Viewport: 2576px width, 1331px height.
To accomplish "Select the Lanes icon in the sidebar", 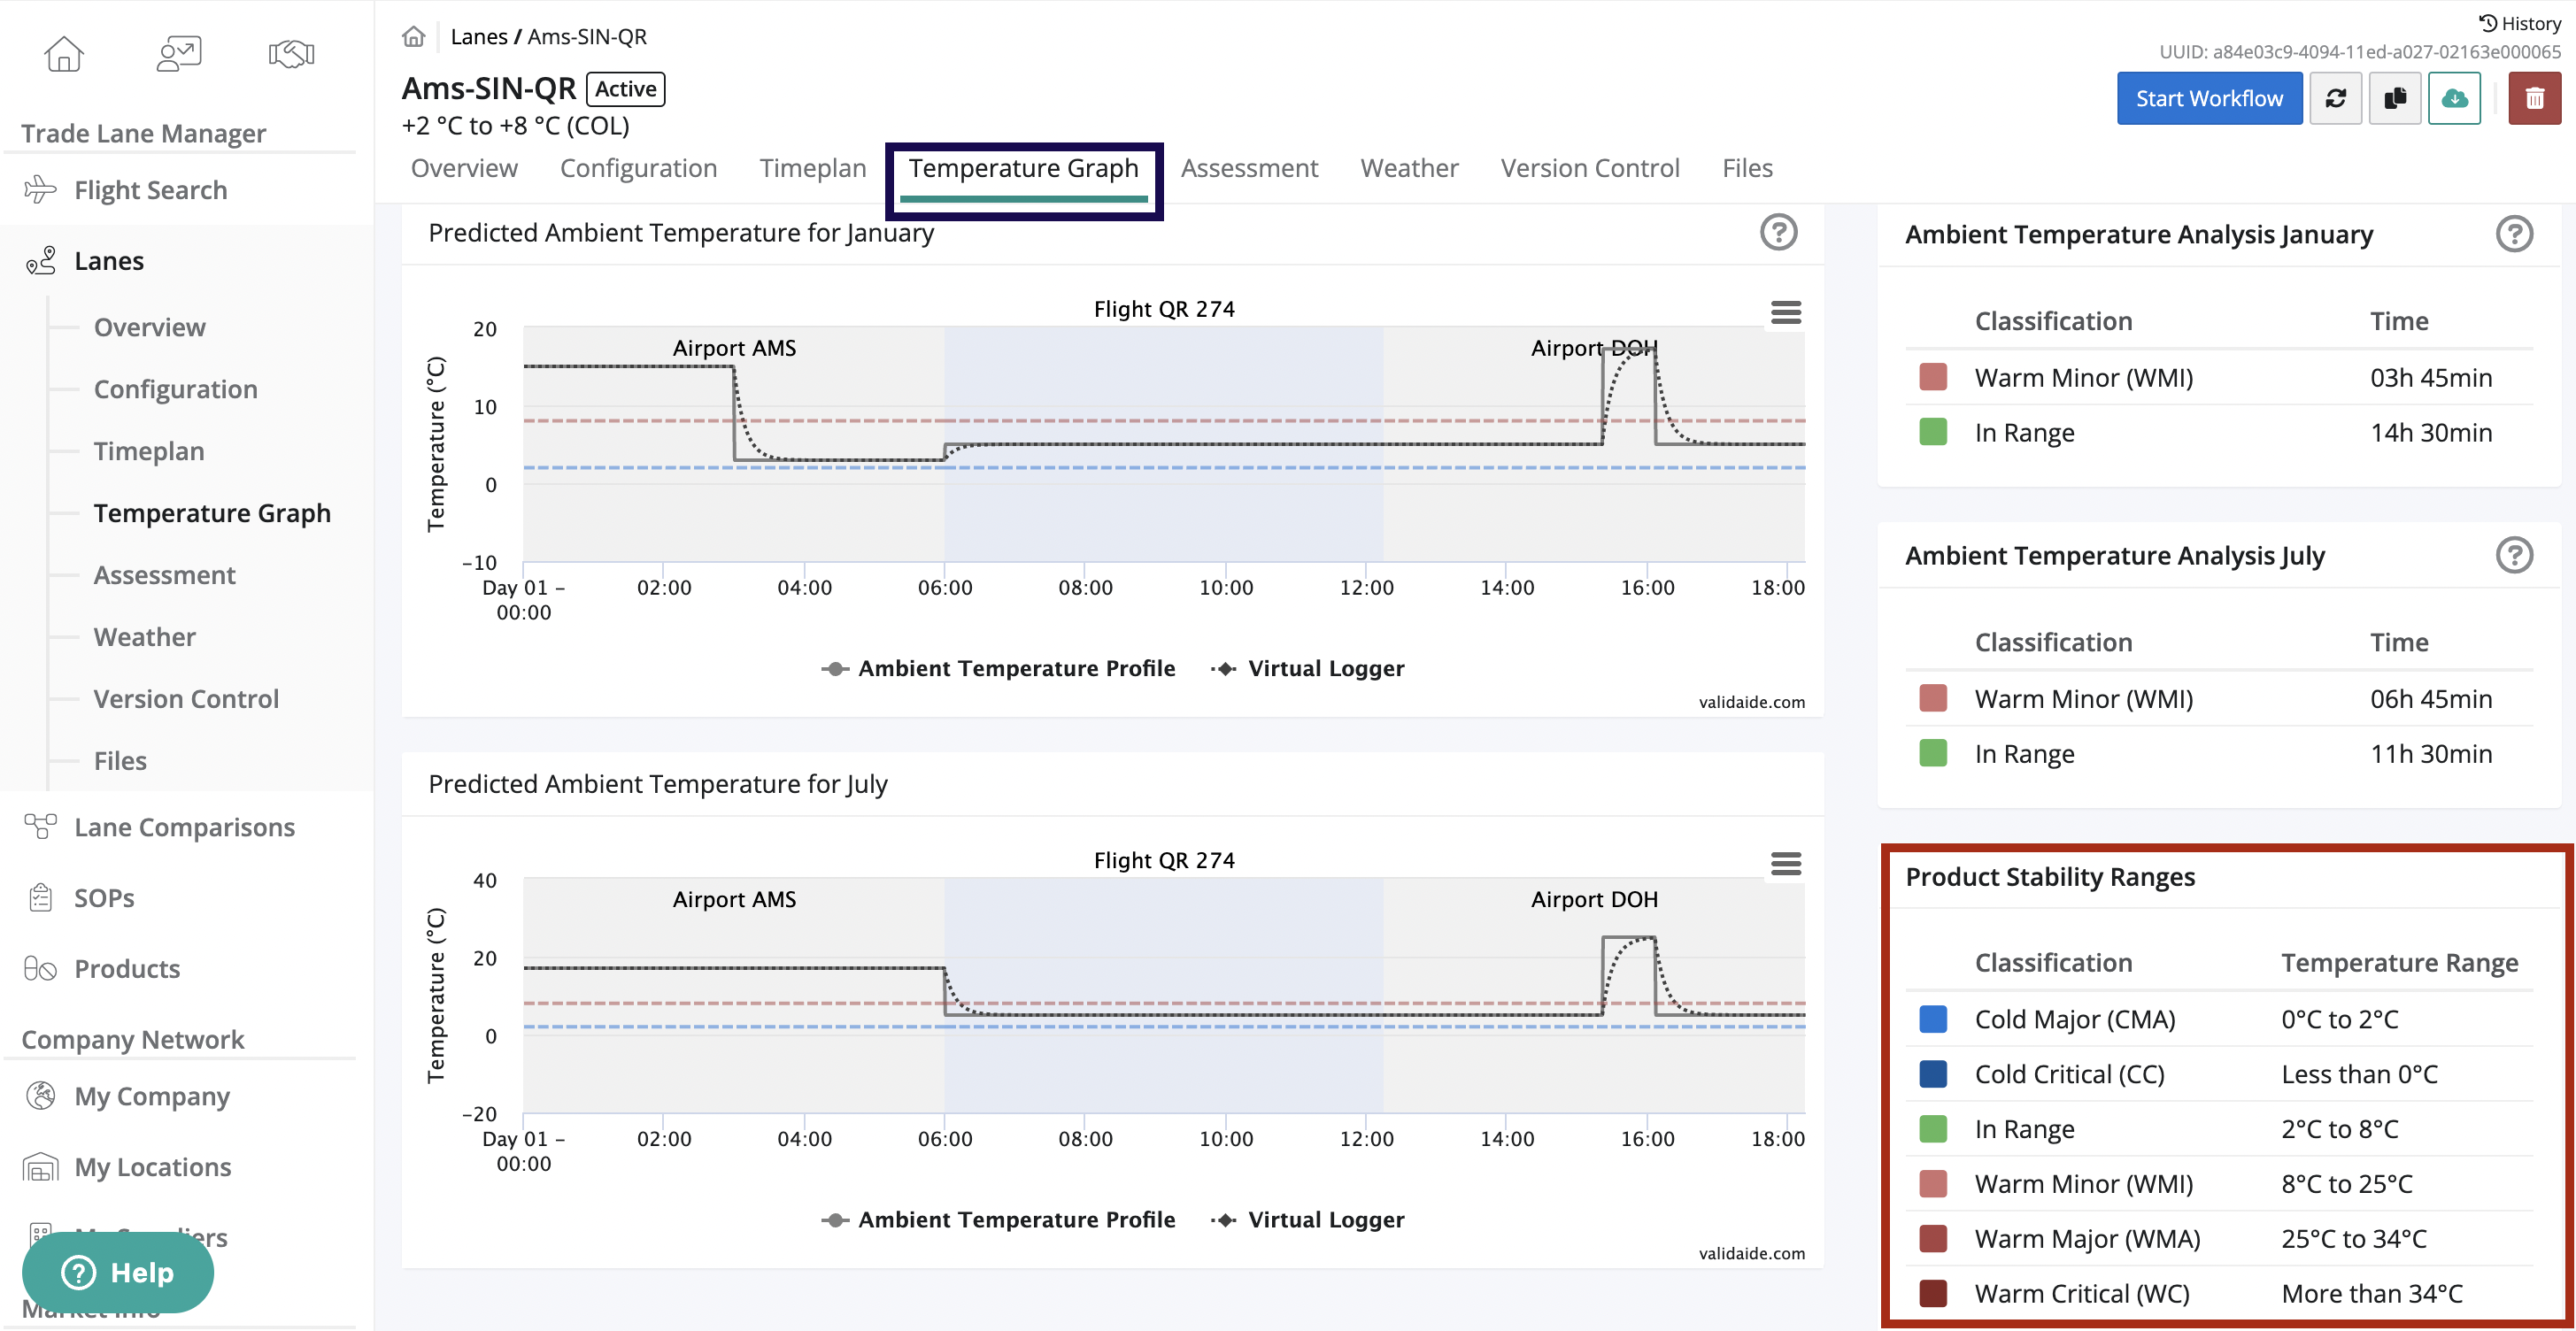I will [x=42, y=261].
